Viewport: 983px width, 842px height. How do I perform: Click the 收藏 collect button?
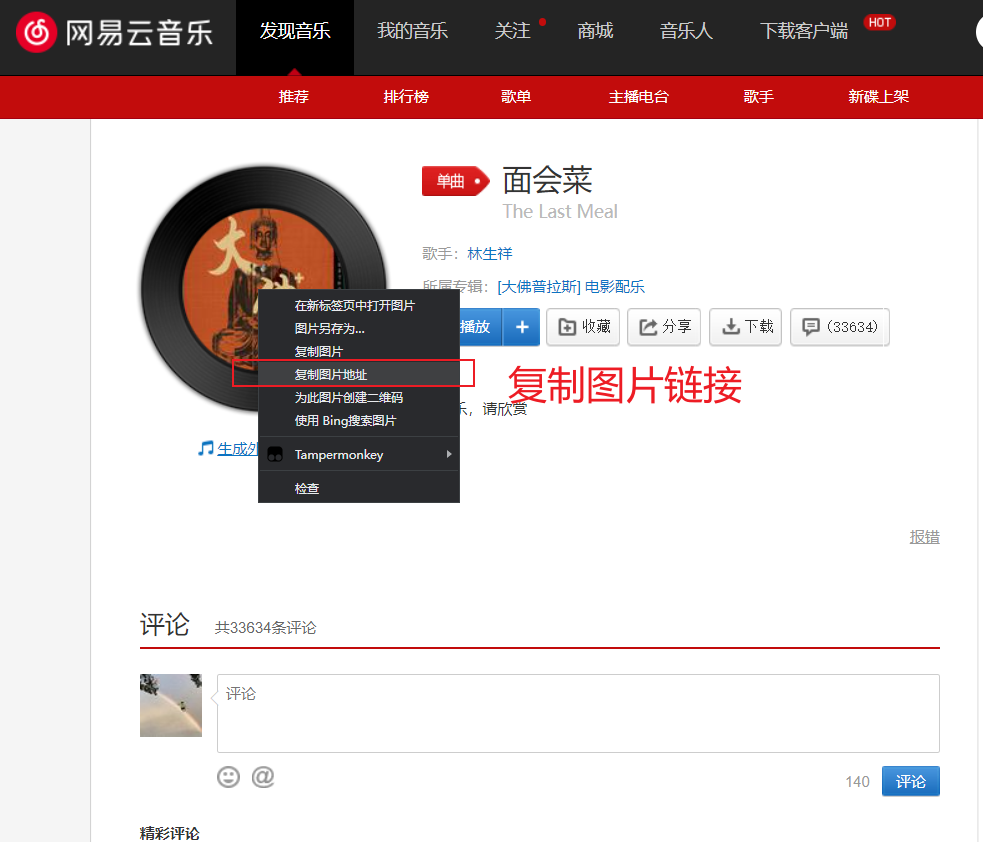583,327
